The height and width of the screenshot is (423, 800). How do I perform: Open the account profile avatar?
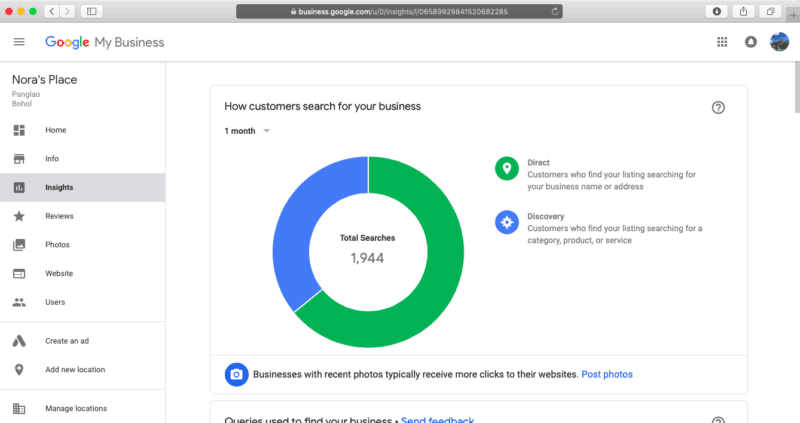coord(779,42)
